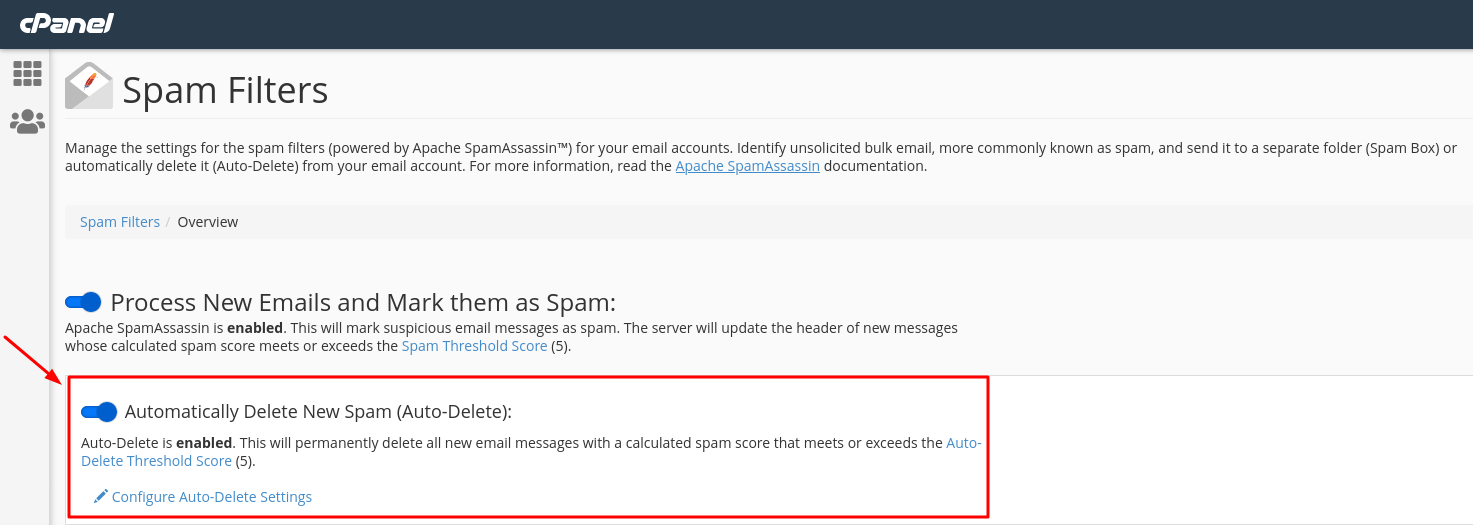Go to Spam Filters breadcrumb link
This screenshot has width=1473, height=525.
coord(120,222)
